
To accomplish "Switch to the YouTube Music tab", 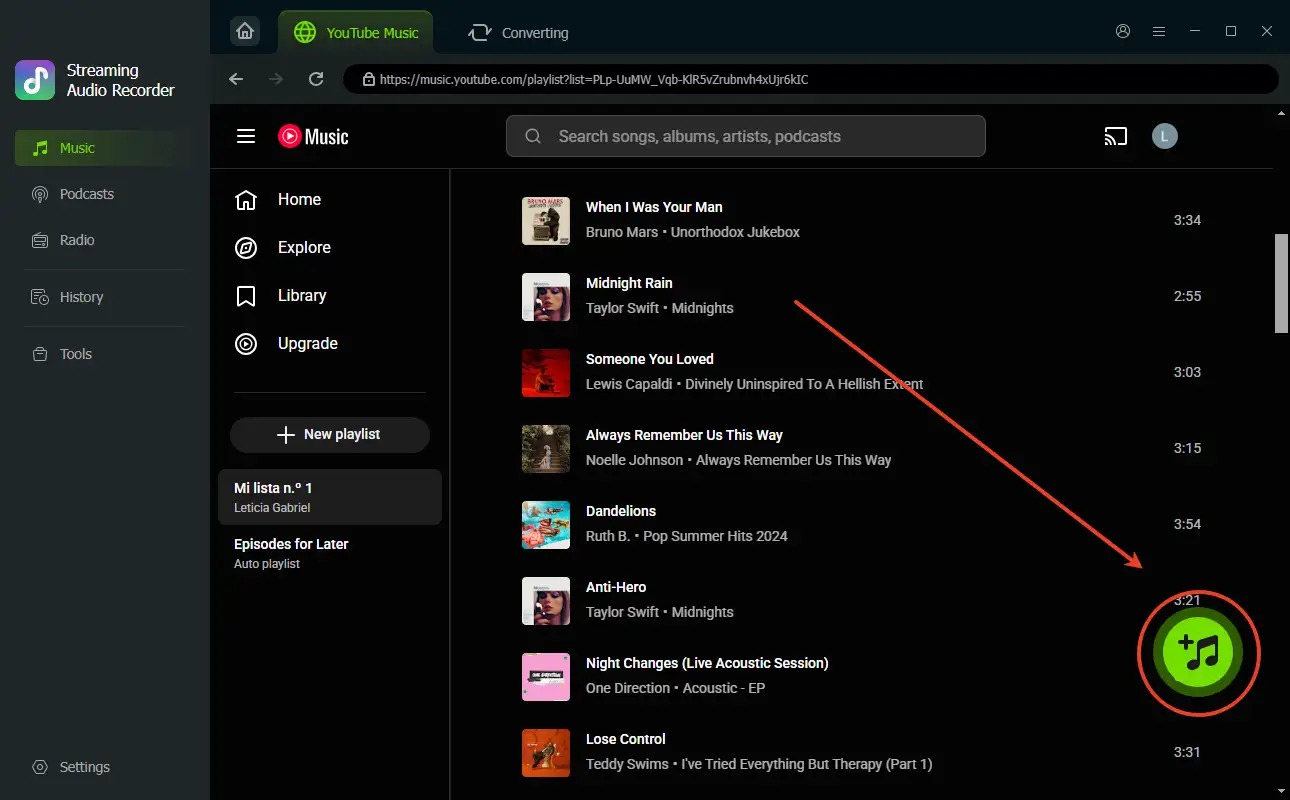I will click(356, 32).
